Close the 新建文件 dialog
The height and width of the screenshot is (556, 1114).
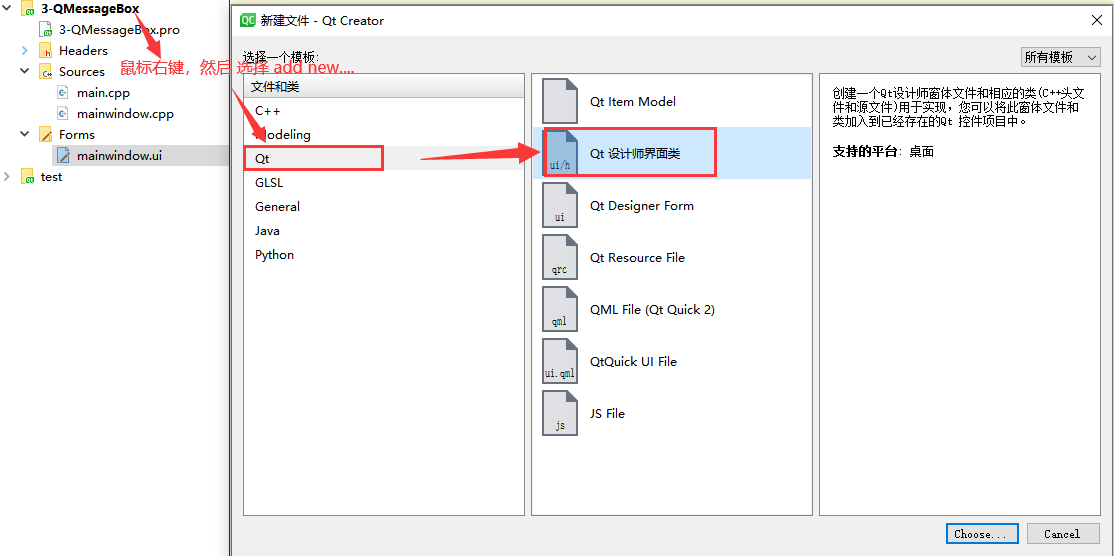[1097, 20]
